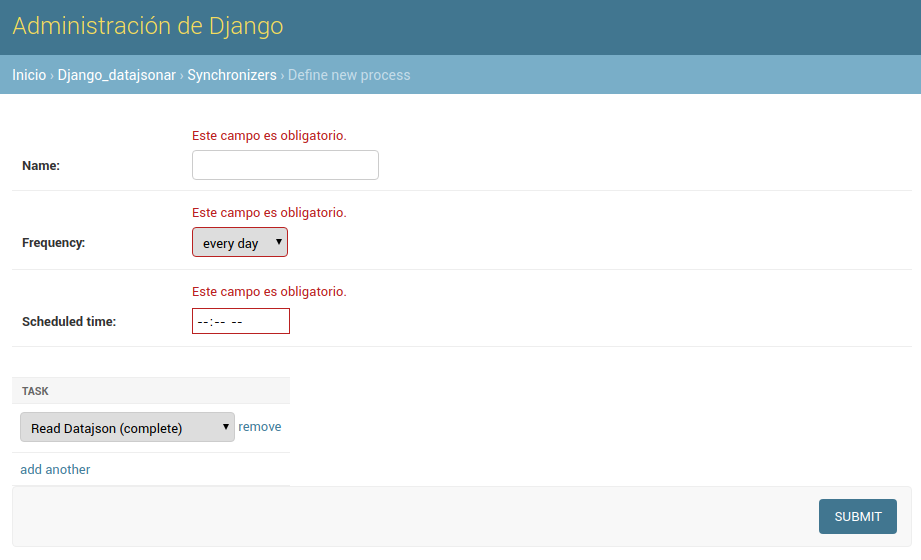This screenshot has width=921, height=560.
Task: Select the required-field error above Frequency
Action: click(x=269, y=213)
